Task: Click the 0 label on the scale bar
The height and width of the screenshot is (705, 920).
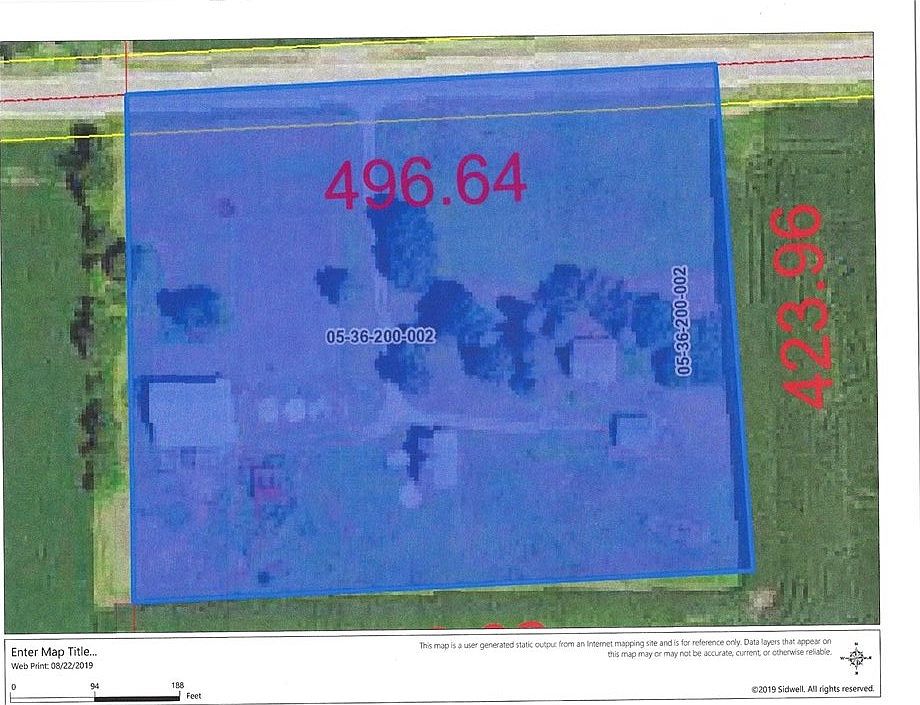Action: [13, 686]
